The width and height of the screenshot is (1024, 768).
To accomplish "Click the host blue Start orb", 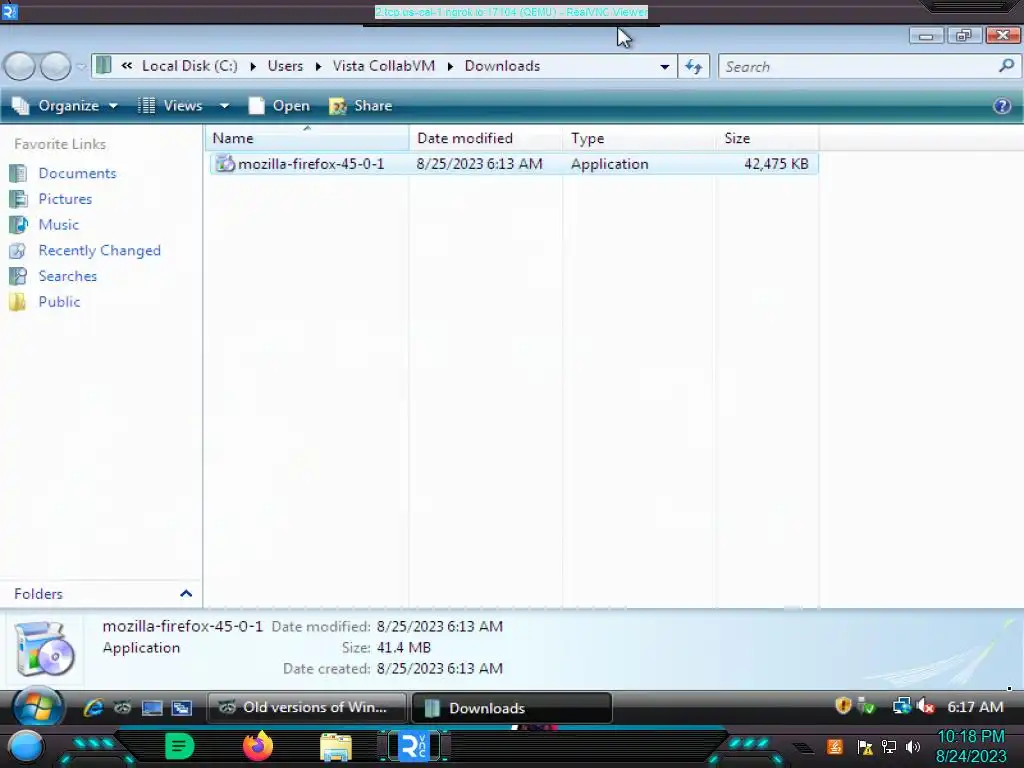I will pos(26,747).
